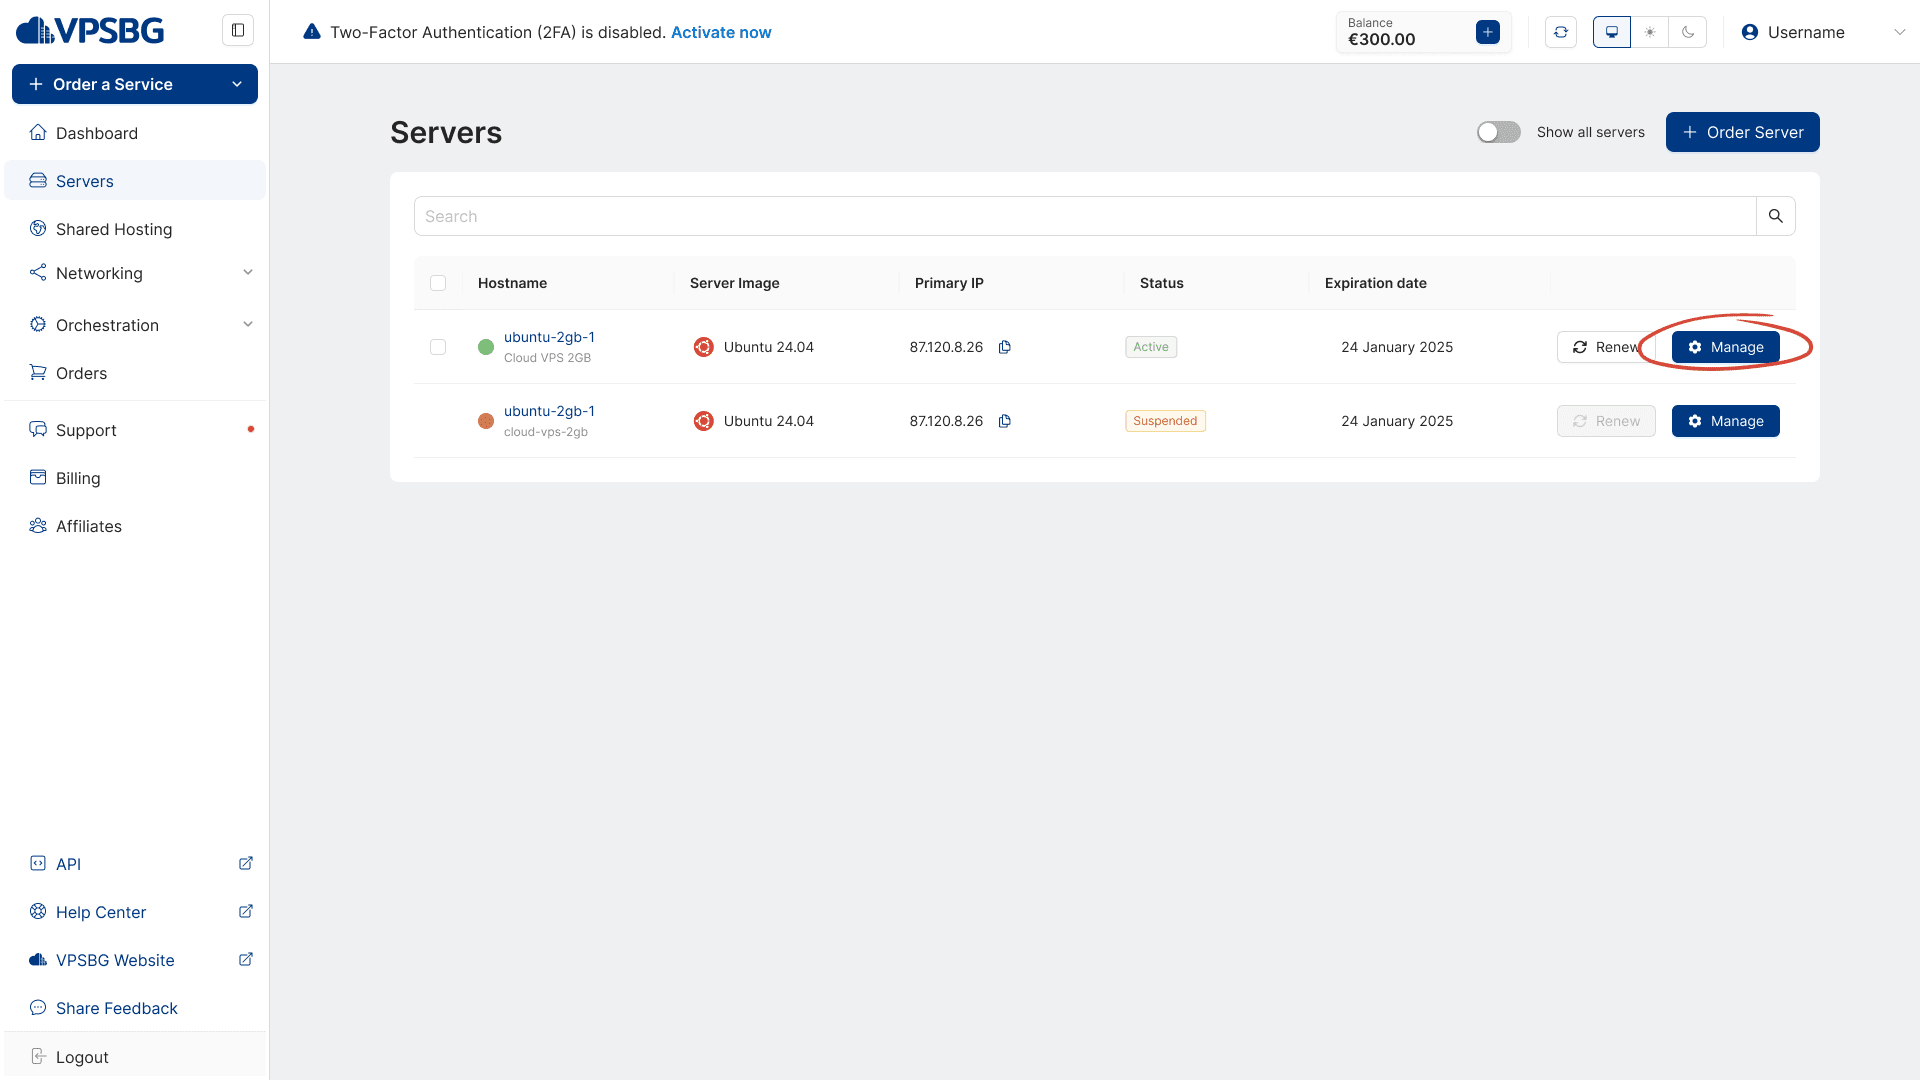Image resolution: width=1920 pixels, height=1080 pixels.
Task: Select the Servers icon in the sidebar
Action: 38,181
